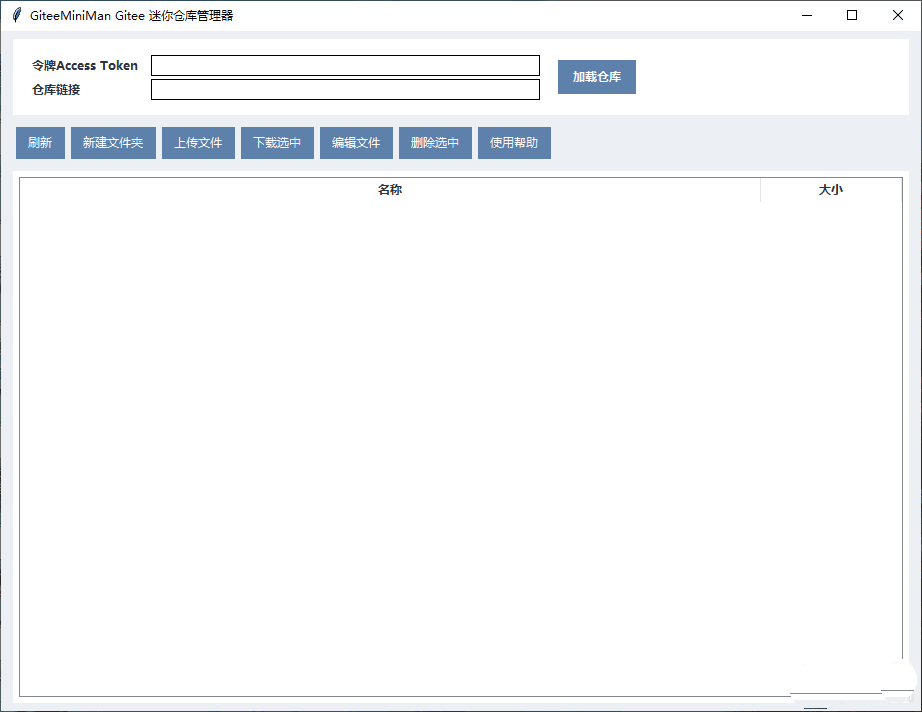Click the 令牌Access Token label text
This screenshot has width=922, height=712.
85,66
